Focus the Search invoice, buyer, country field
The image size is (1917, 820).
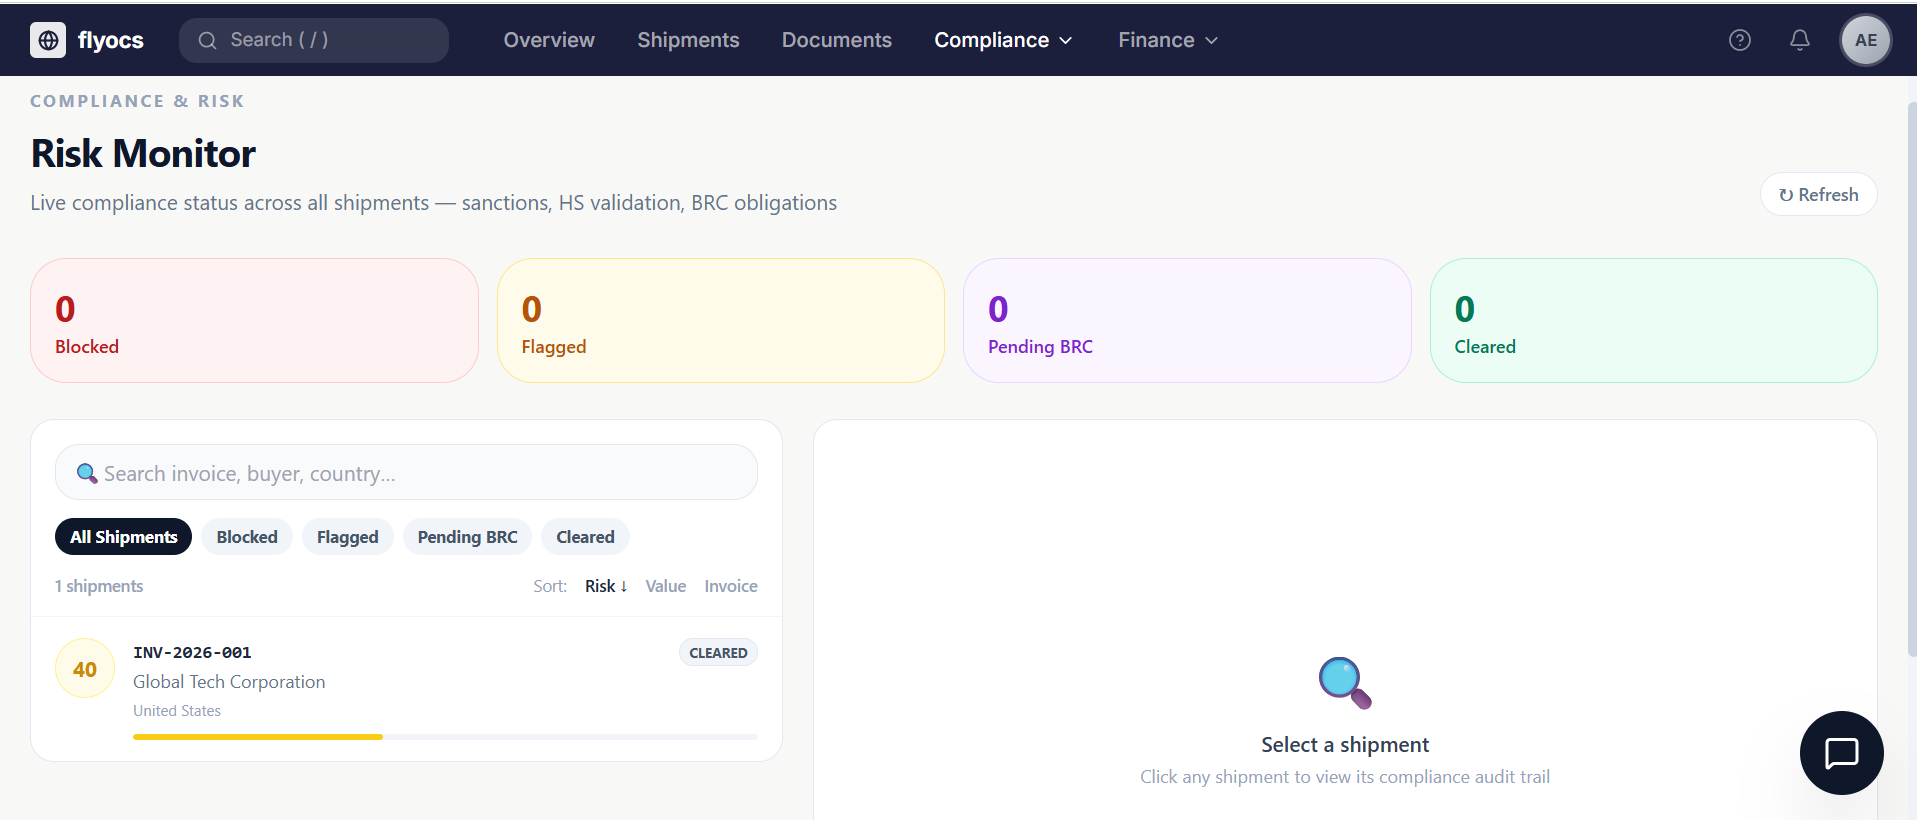[x=420, y=473]
